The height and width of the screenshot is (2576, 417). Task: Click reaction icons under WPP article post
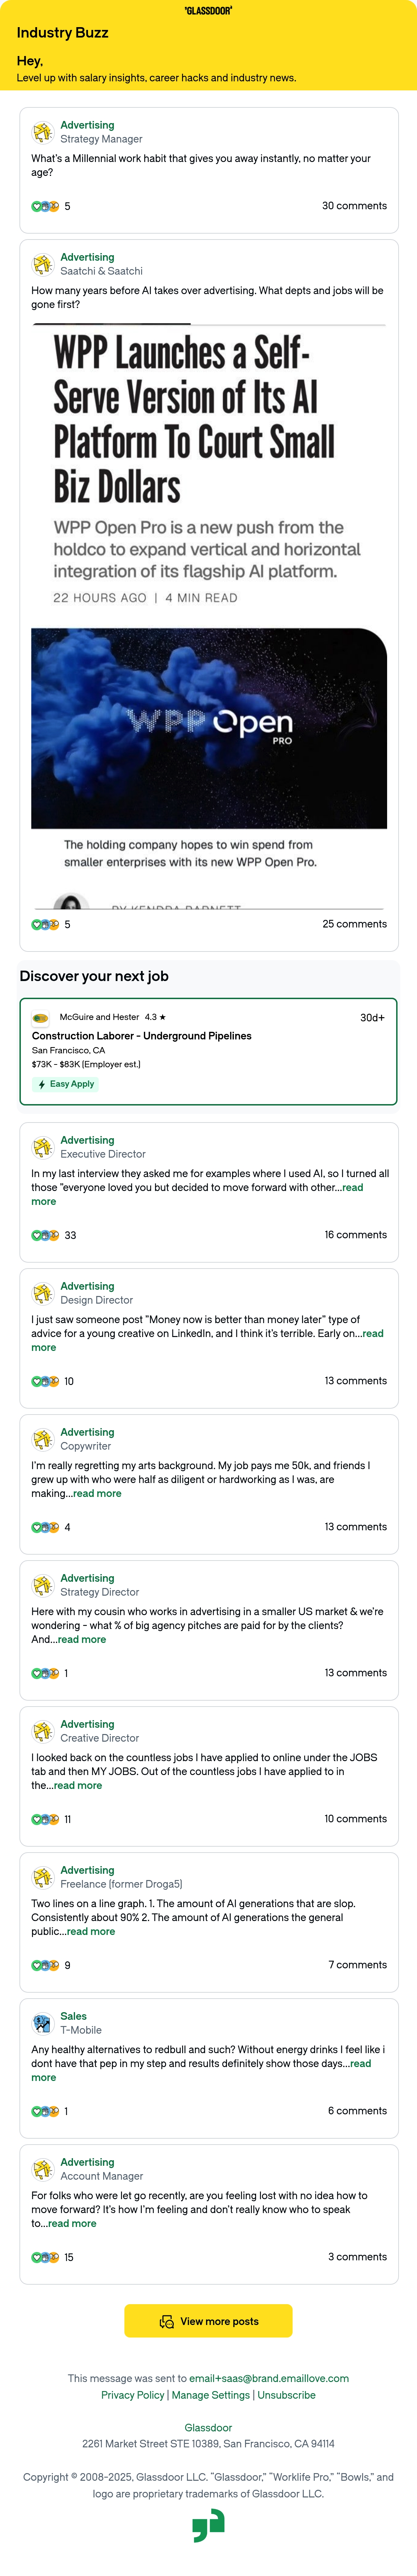pyautogui.click(x=45, y=924)
